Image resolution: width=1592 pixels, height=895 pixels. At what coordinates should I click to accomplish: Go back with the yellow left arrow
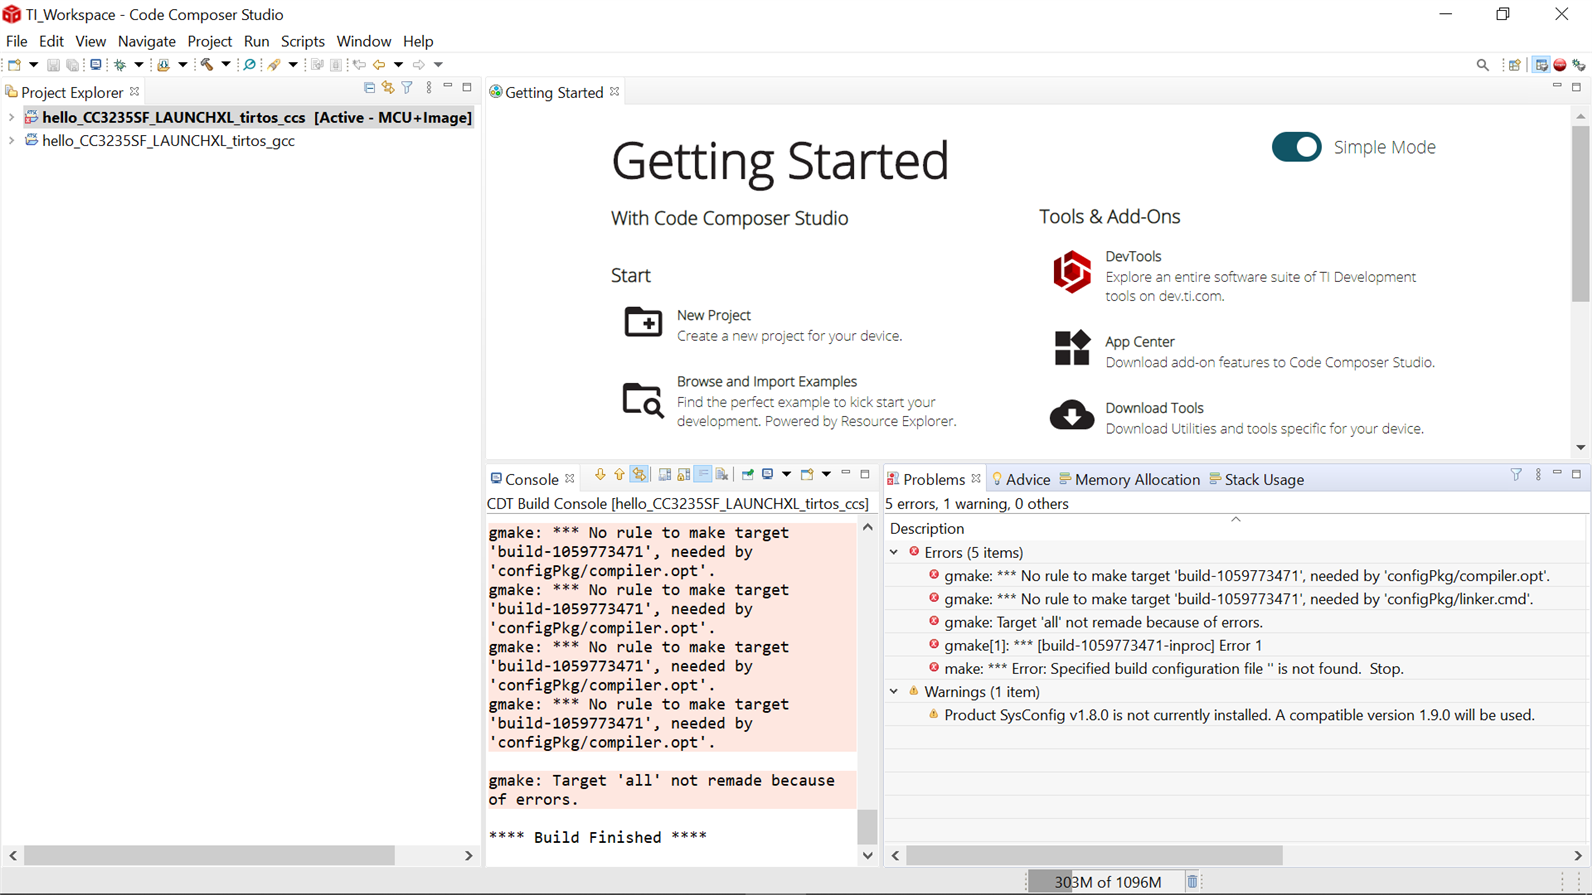tap(379, 65)
